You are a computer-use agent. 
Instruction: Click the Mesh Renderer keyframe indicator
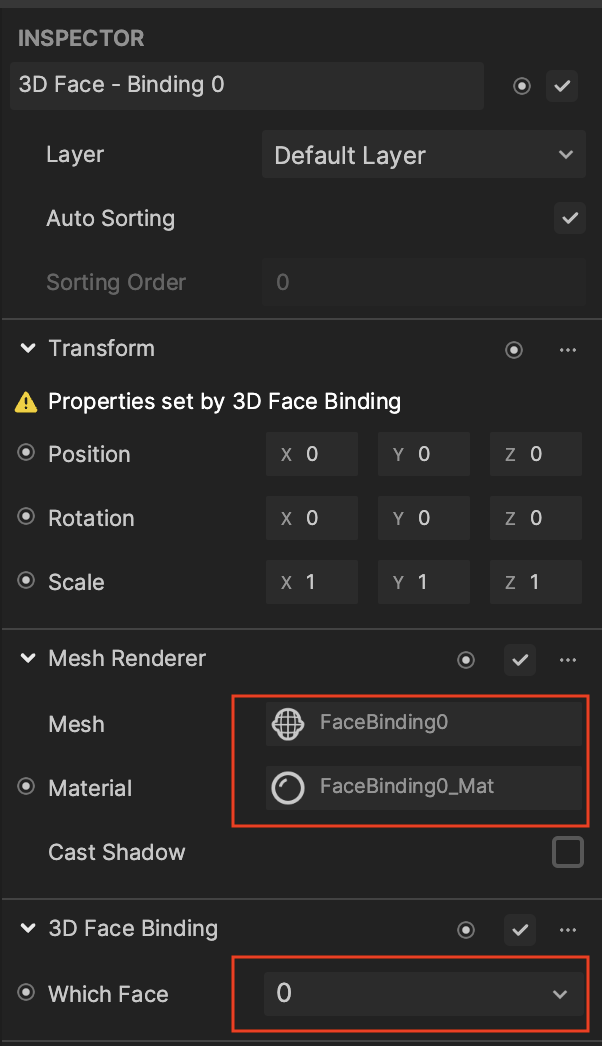(x=466, y=660)
